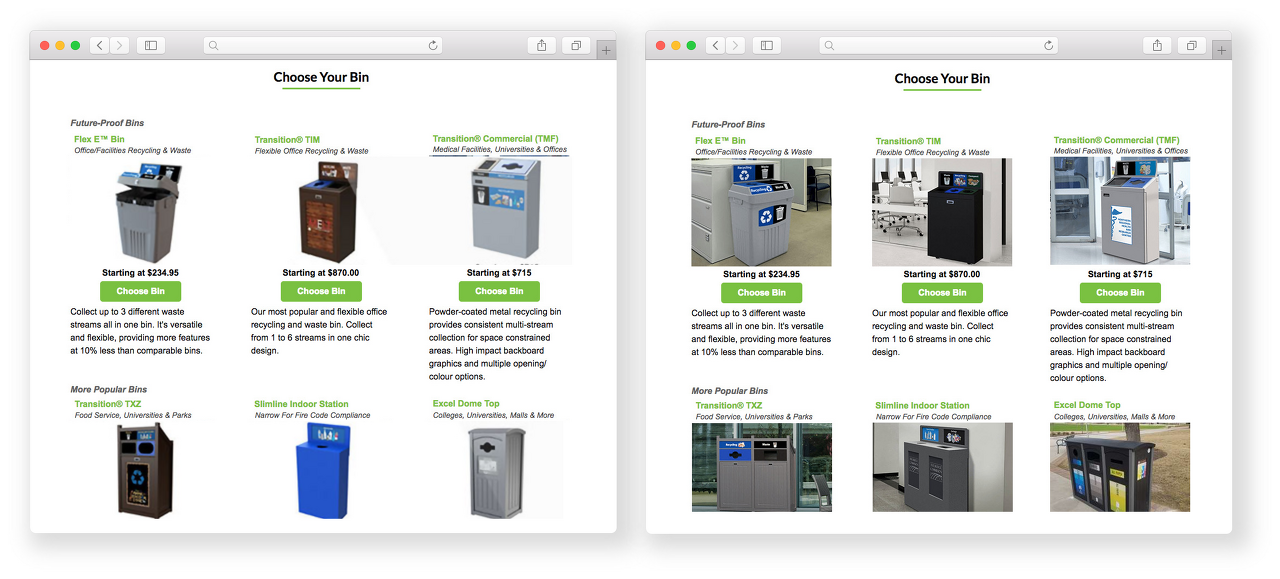
Task: Open Transition® TIM link in right window
Action: 908,142
